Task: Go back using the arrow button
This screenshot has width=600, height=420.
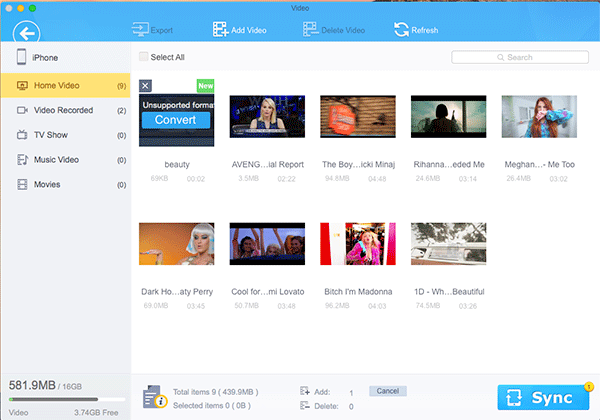Action: click(26, 33)
